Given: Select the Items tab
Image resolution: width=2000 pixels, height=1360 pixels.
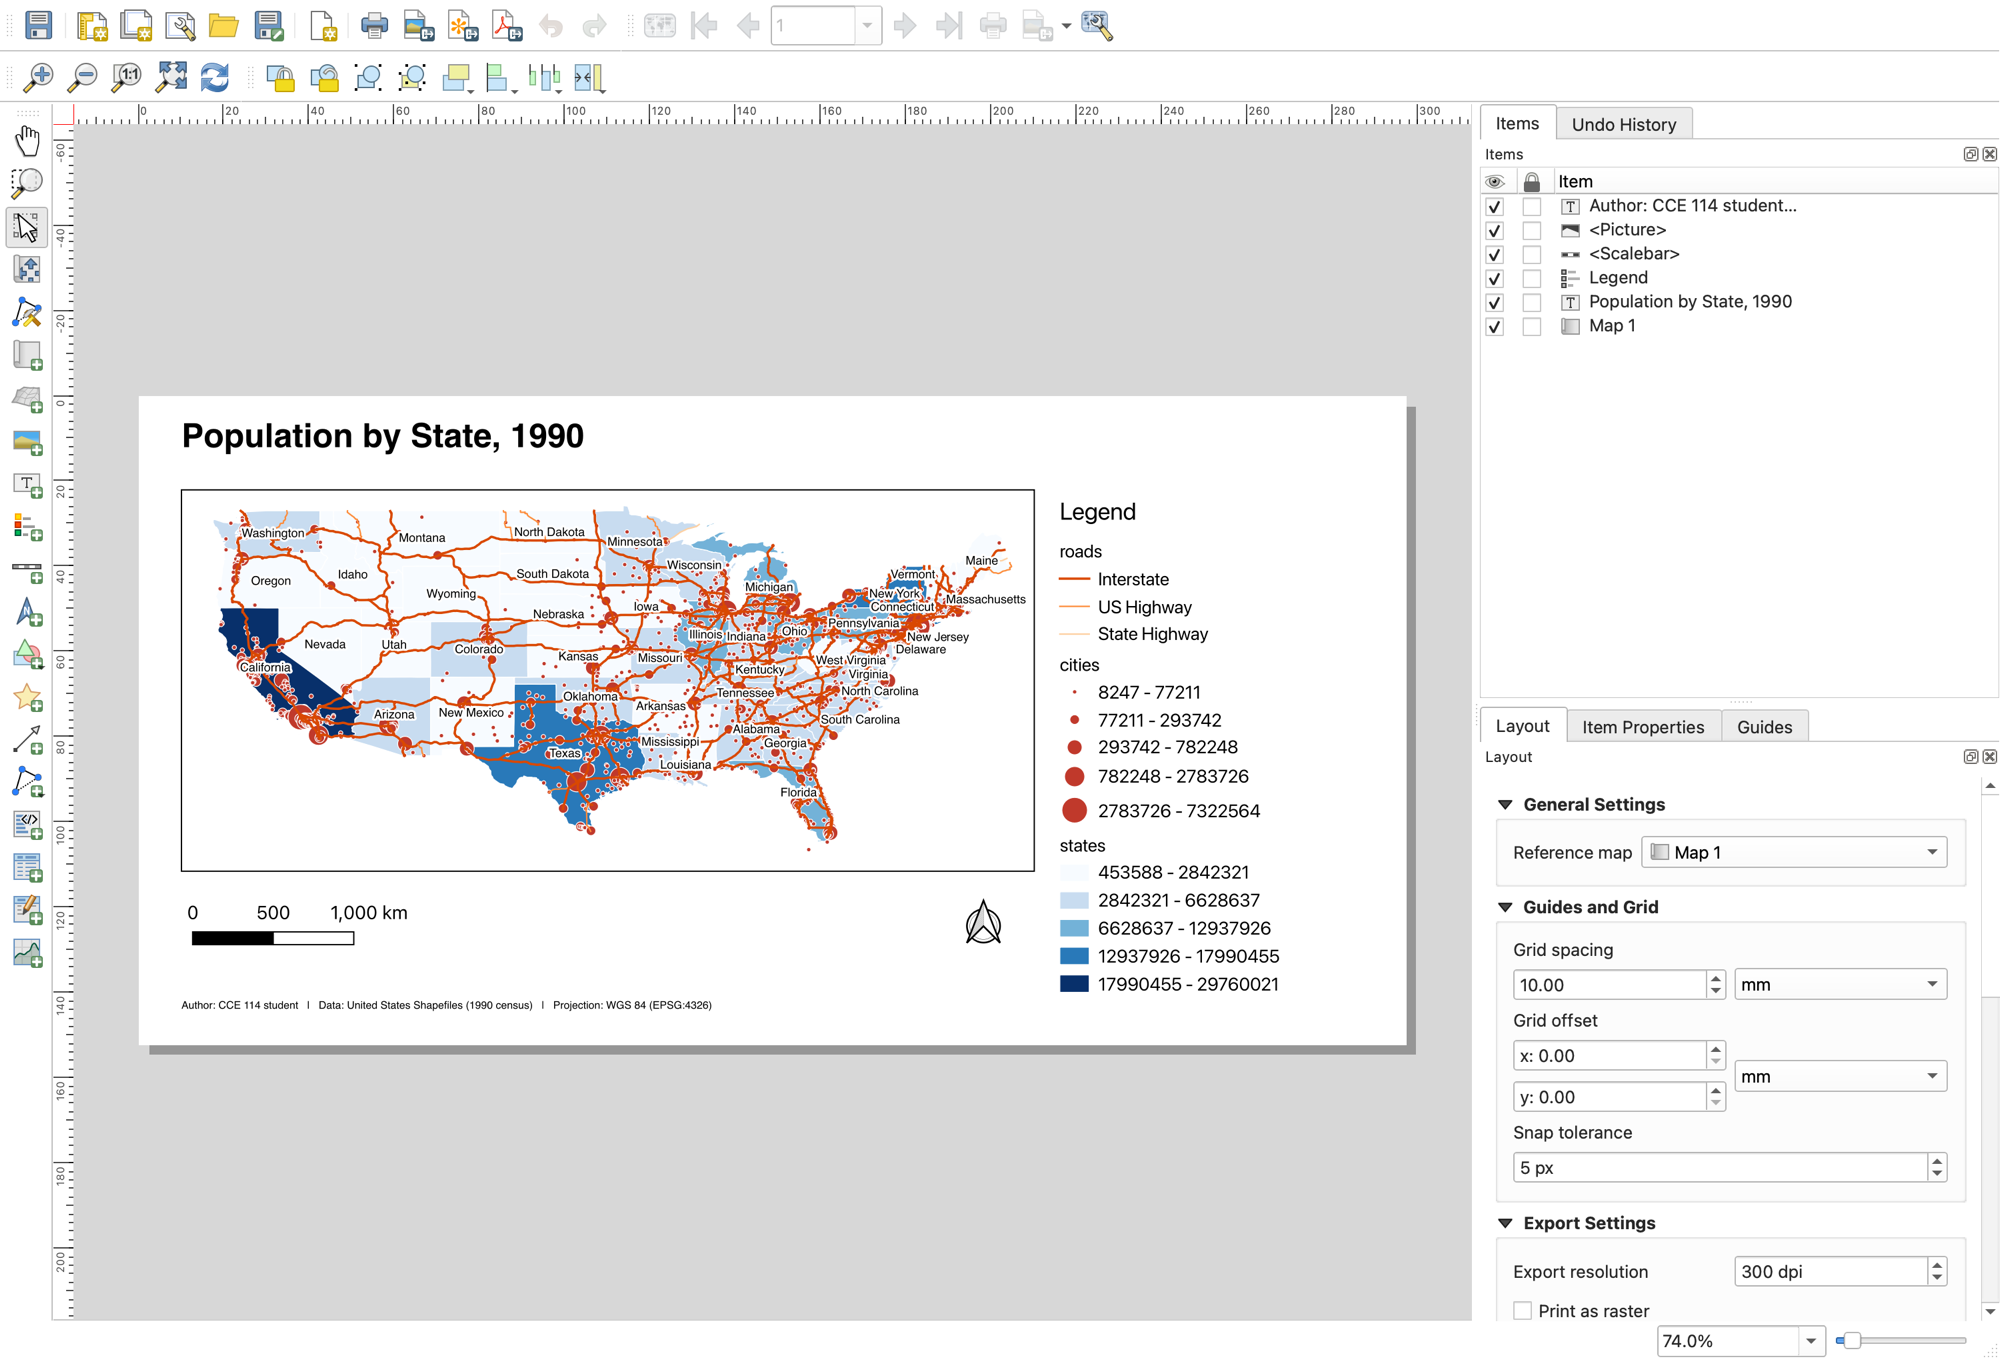Looking at the screenshot, I should (x=1517, y=124).
